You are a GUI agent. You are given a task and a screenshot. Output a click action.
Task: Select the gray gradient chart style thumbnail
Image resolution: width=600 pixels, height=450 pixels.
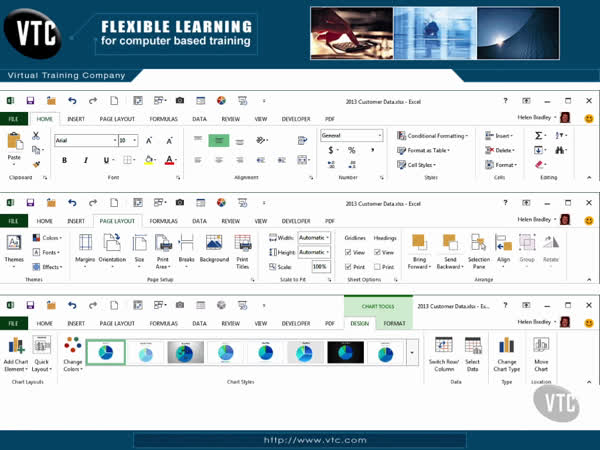(x=186, y=352)
